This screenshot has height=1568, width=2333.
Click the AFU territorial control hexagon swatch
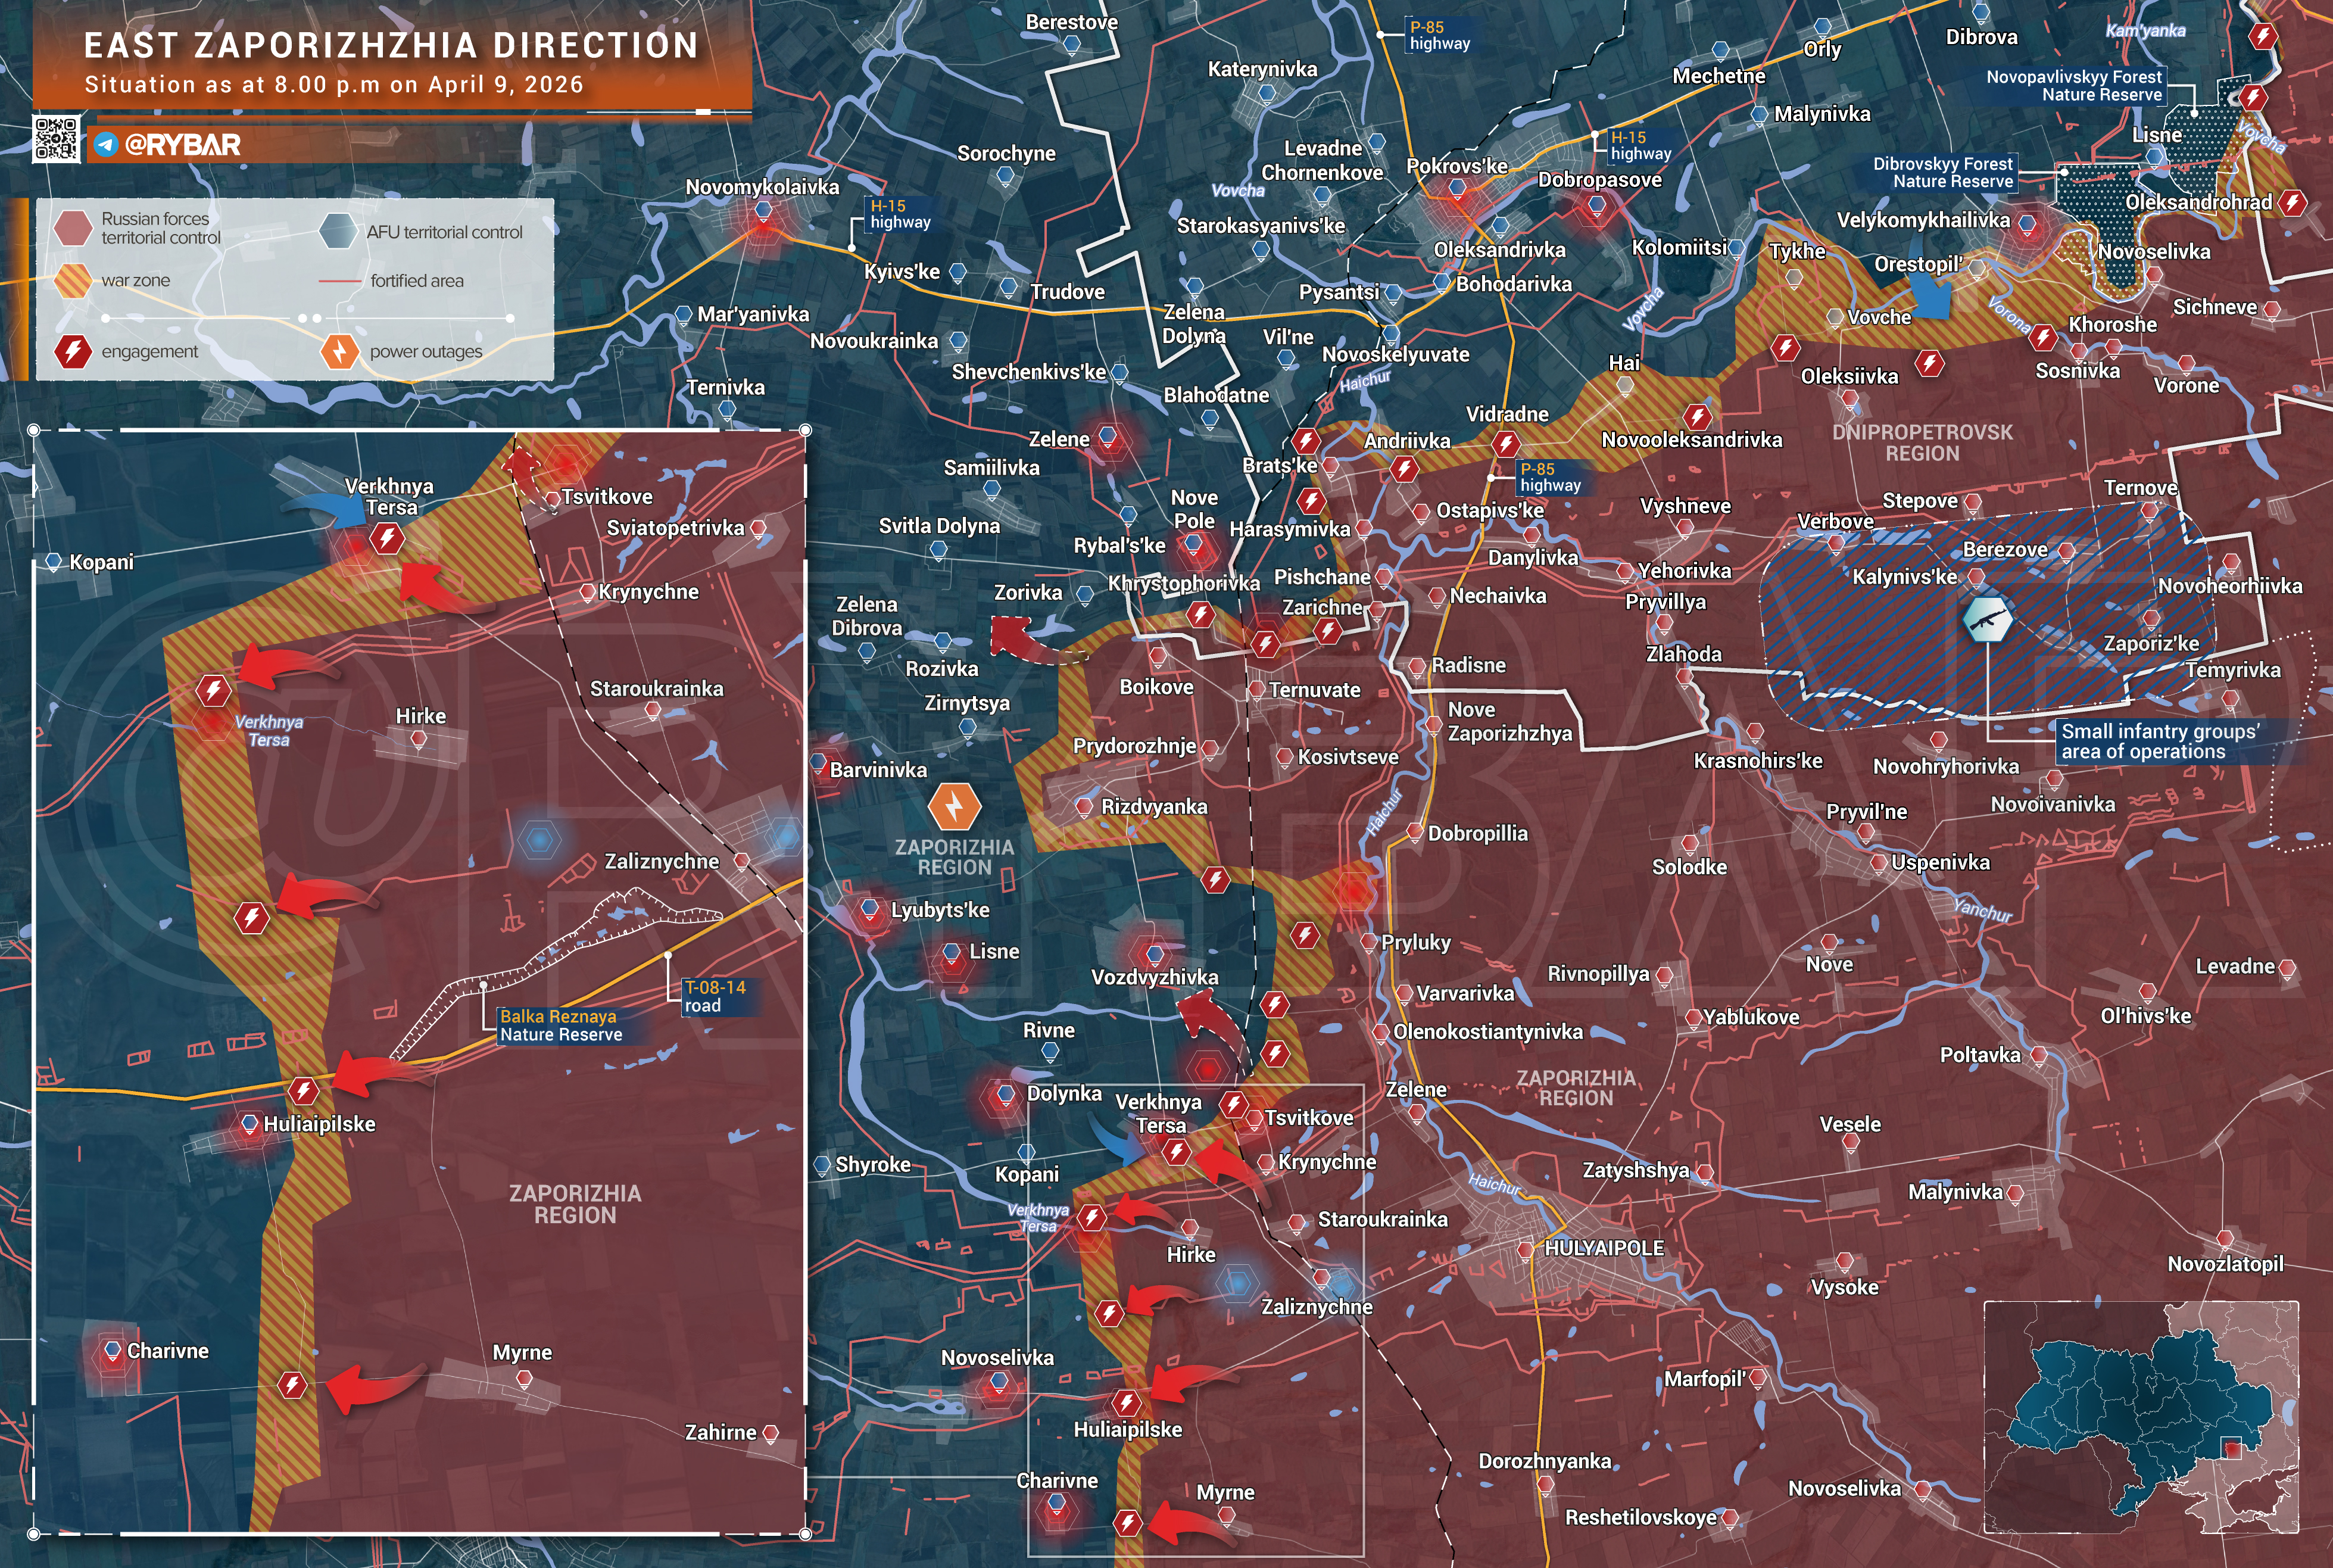click(x=338, y=231)
